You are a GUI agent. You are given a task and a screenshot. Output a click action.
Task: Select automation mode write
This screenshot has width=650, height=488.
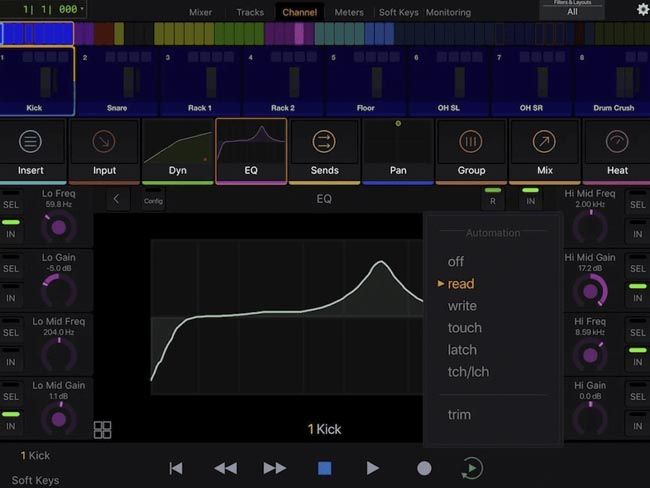(x=462, y=306)
